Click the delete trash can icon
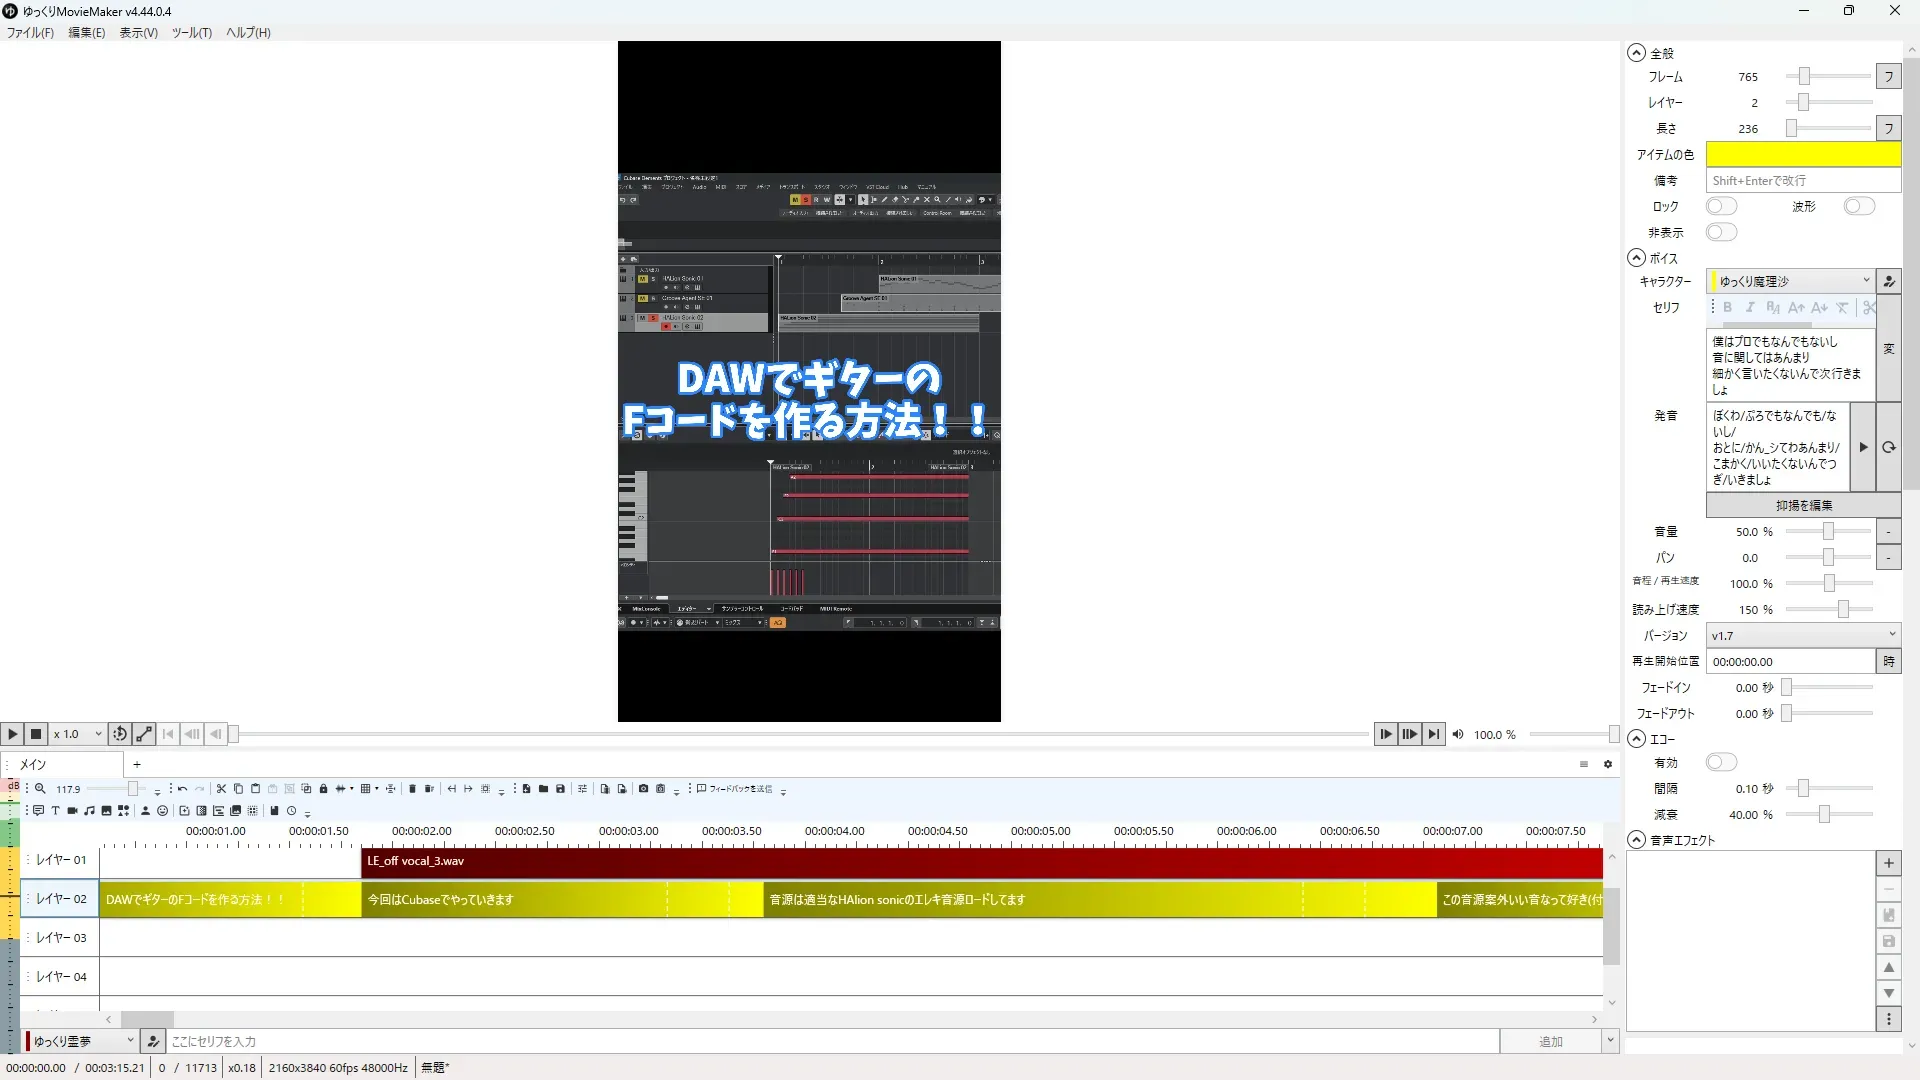1920x1080 pixels. [412, 789]
